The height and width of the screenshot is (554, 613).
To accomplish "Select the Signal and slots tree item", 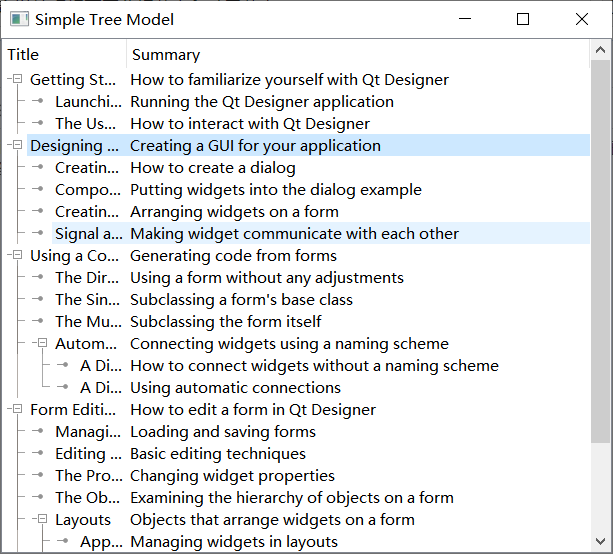I will [89, 233].
